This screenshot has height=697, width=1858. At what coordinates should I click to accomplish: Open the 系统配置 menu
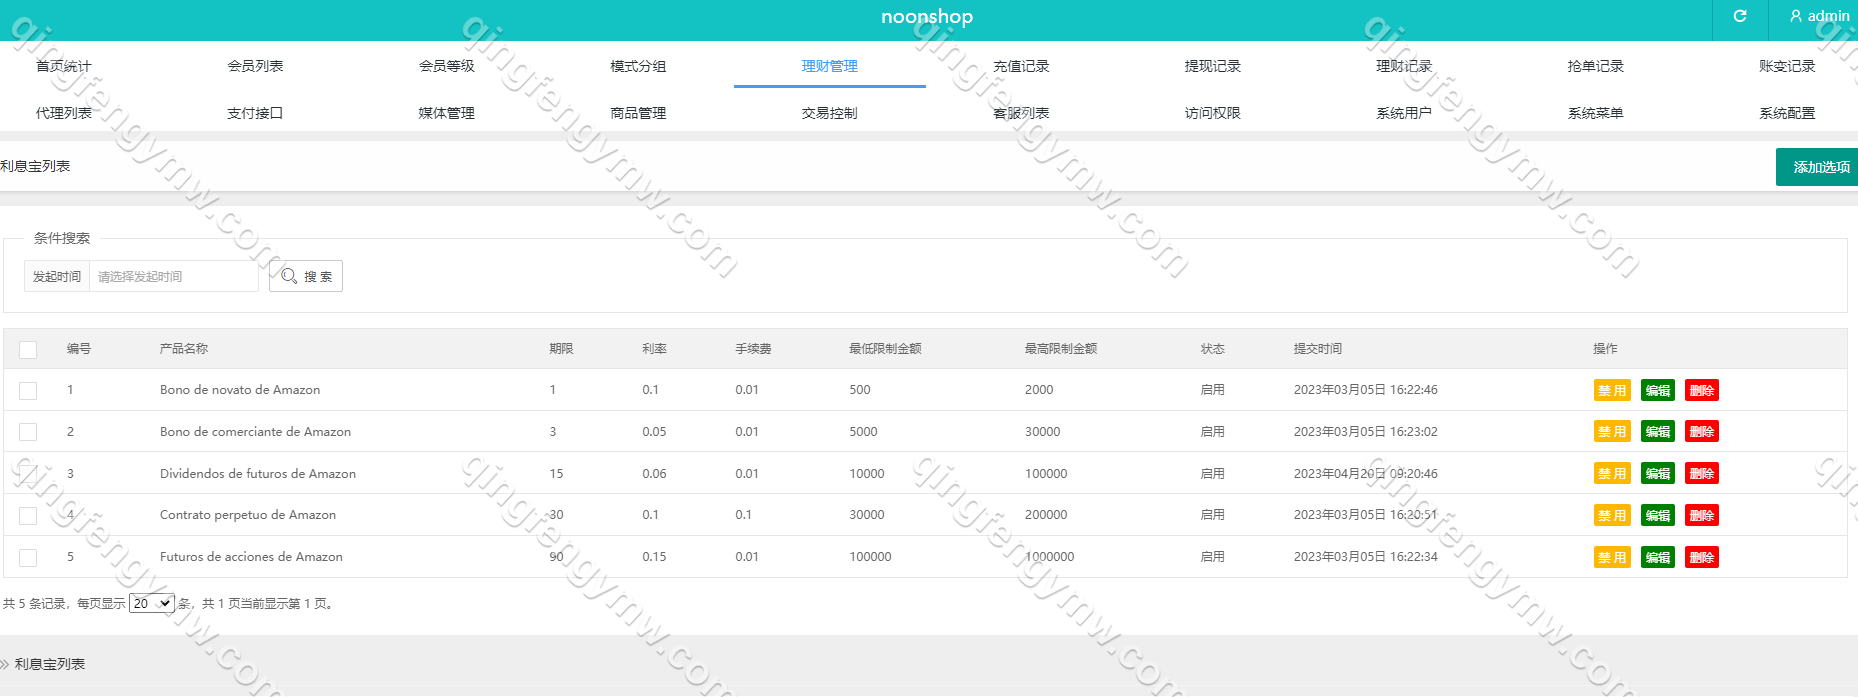coord(1787,113)
